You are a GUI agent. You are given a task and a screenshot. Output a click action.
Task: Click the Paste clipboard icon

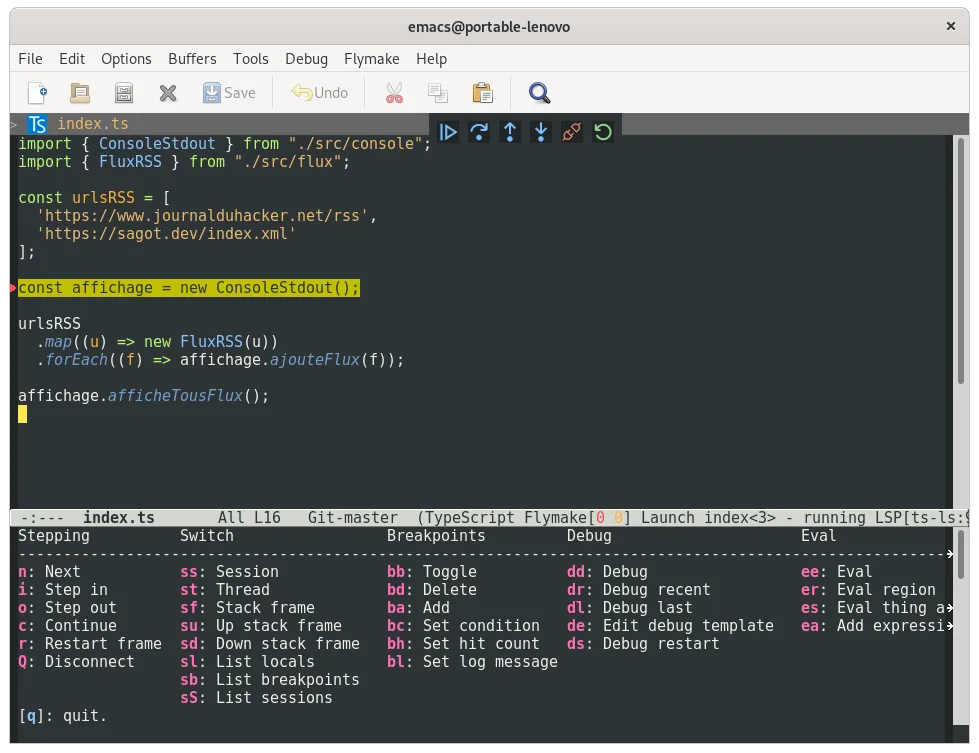click(x=482, y=92)
